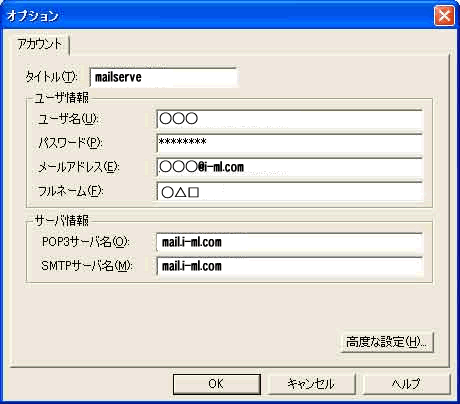Image resolution: width=460 pixels, height=404 pixels.
Task: Click into the パスワード field
Action: pos(290,143)
